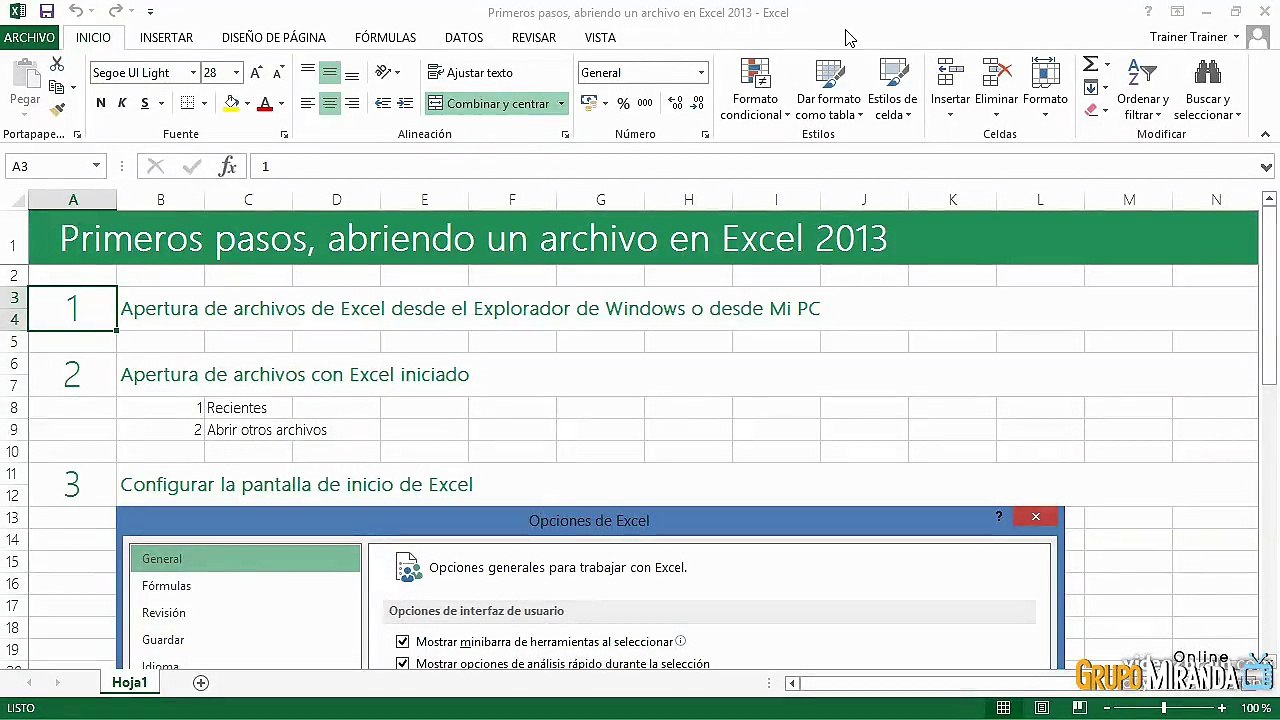
Task: Increase the font size
Action: 257,73
